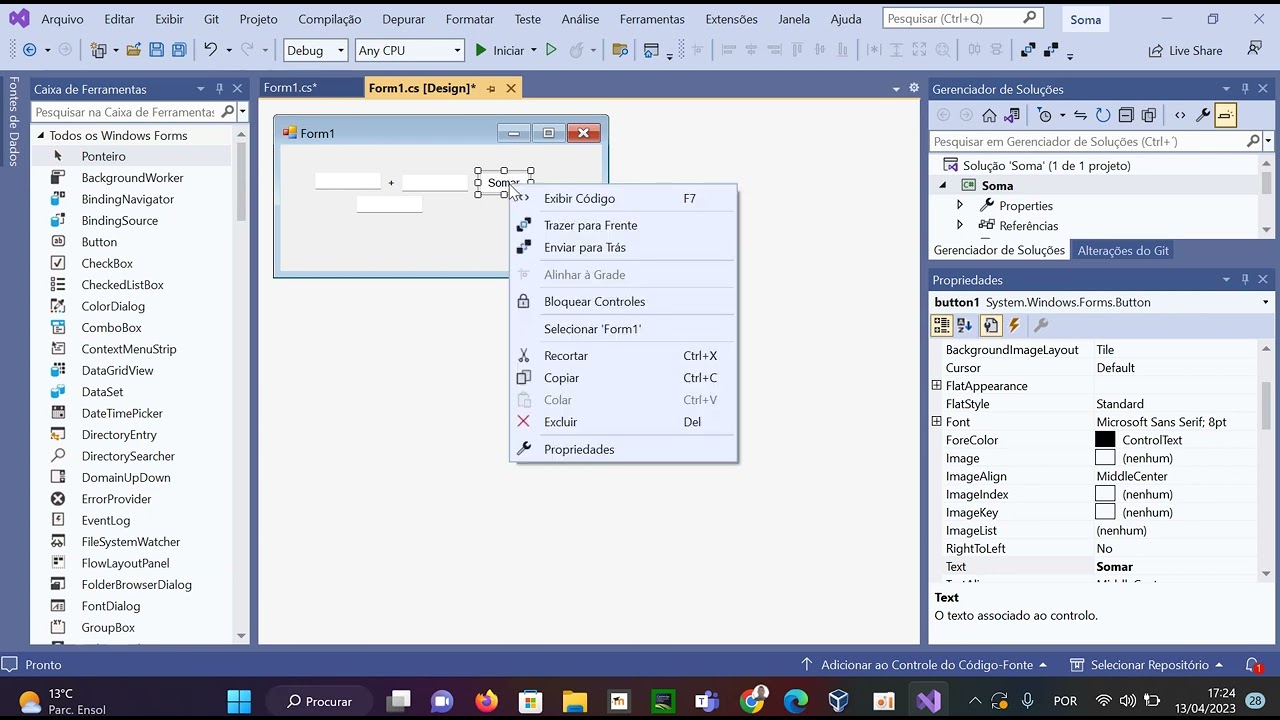Select Bloquear Controles in the context menu

(624, 301)
